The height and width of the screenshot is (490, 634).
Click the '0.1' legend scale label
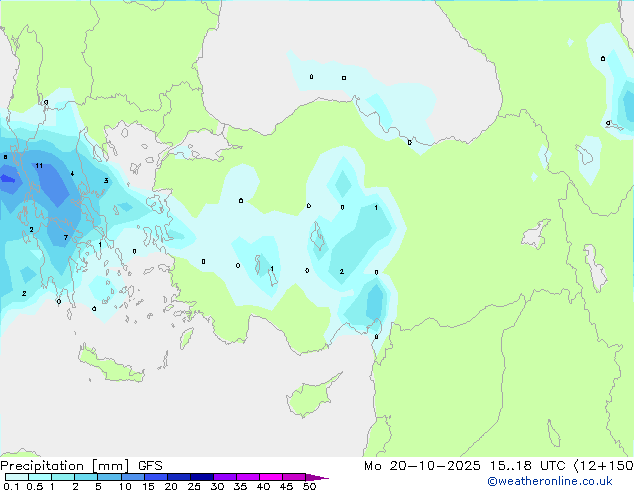[11, 486]
